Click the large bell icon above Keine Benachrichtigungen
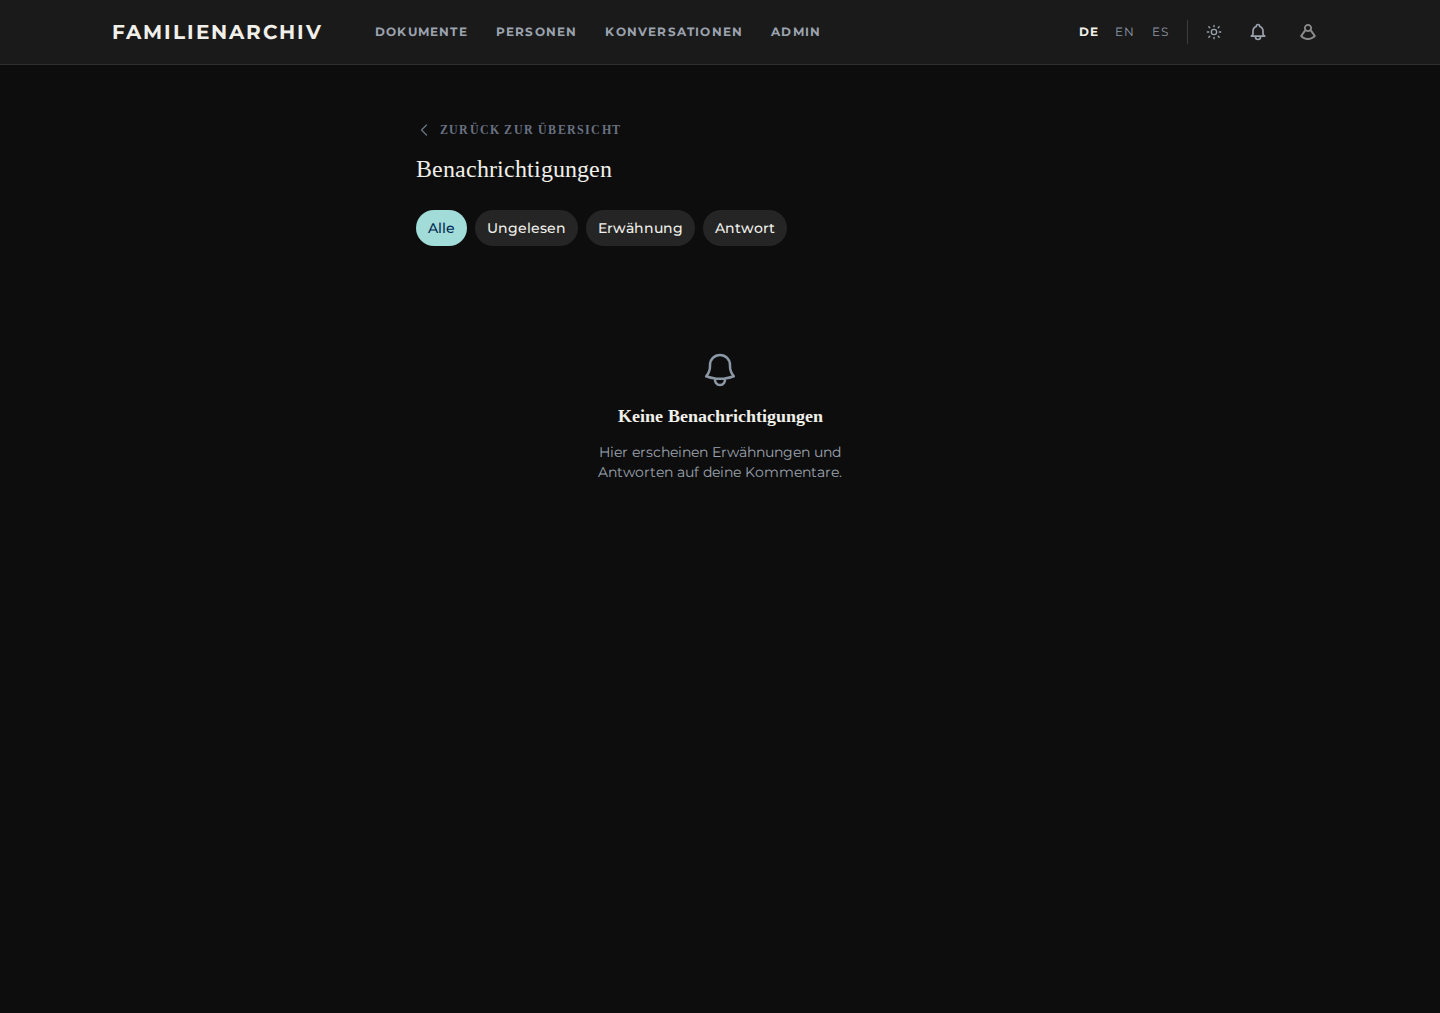Image resolution: width=1440 pixels, height=1013 pixels. point(720,370)
